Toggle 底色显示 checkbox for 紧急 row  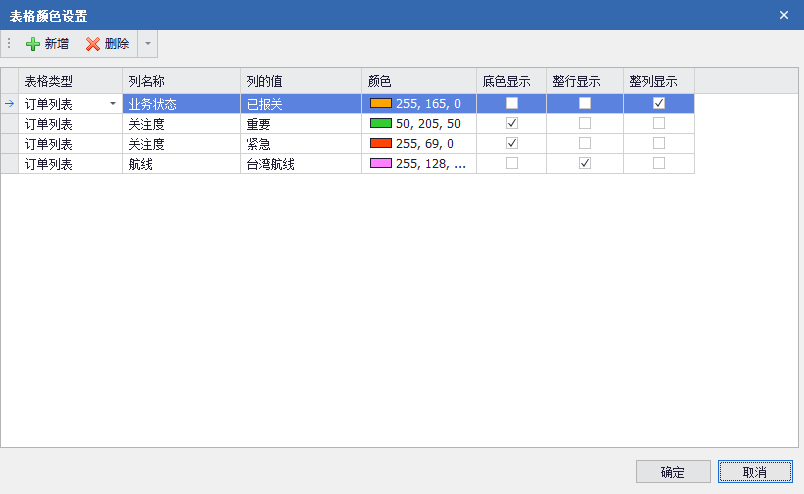511,143
